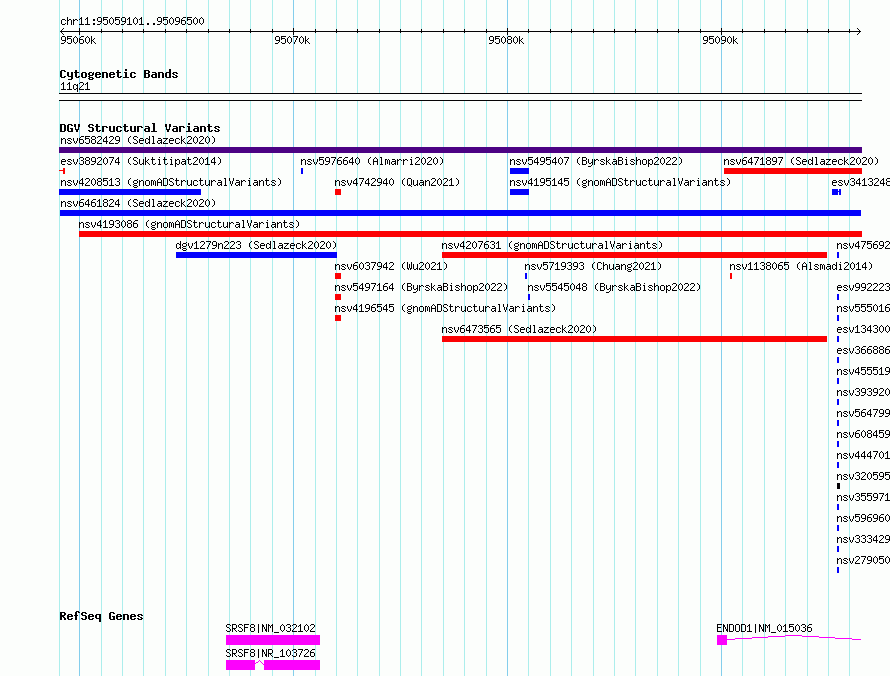The image size is (890, 676).
Task: Select nsv6037942 (Wu2021) label
Action: pyautogui.click(x=391, y=266)
